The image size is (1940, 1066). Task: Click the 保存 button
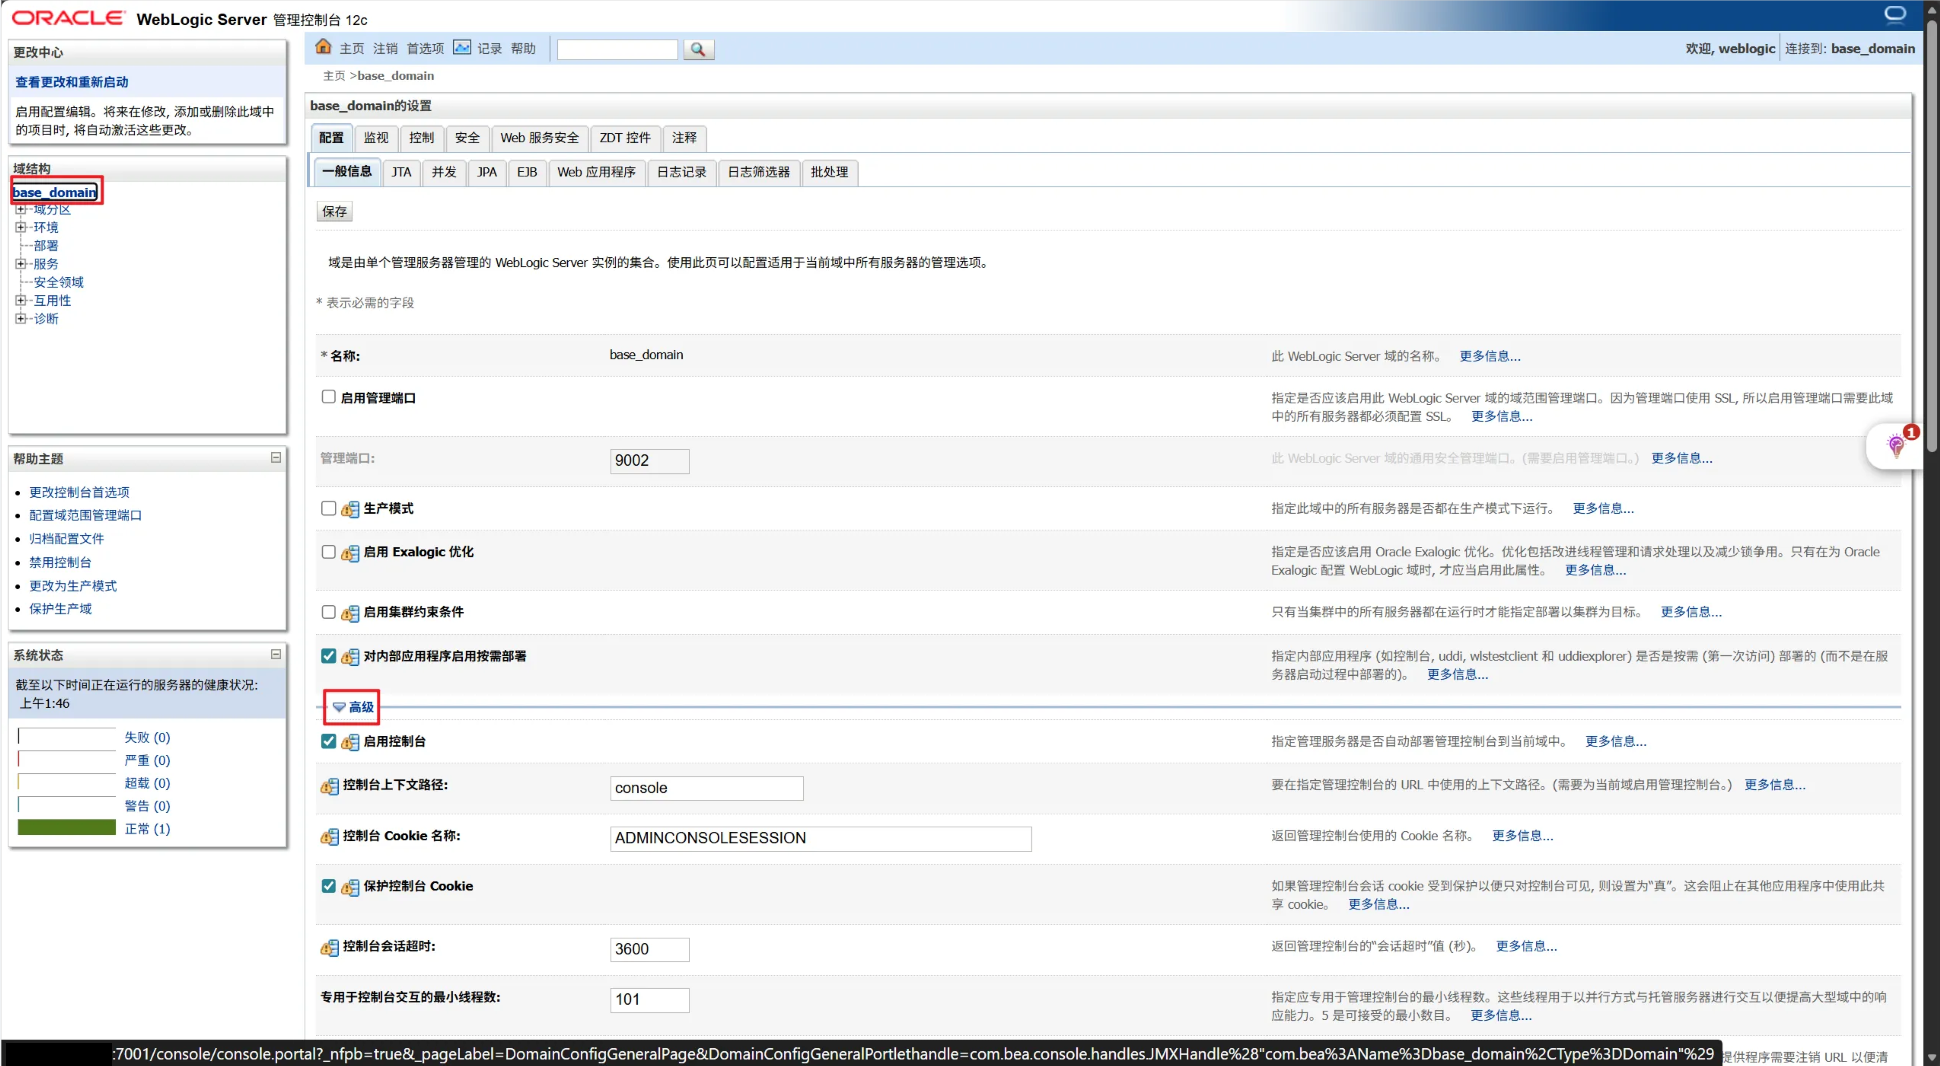[335, 212]
